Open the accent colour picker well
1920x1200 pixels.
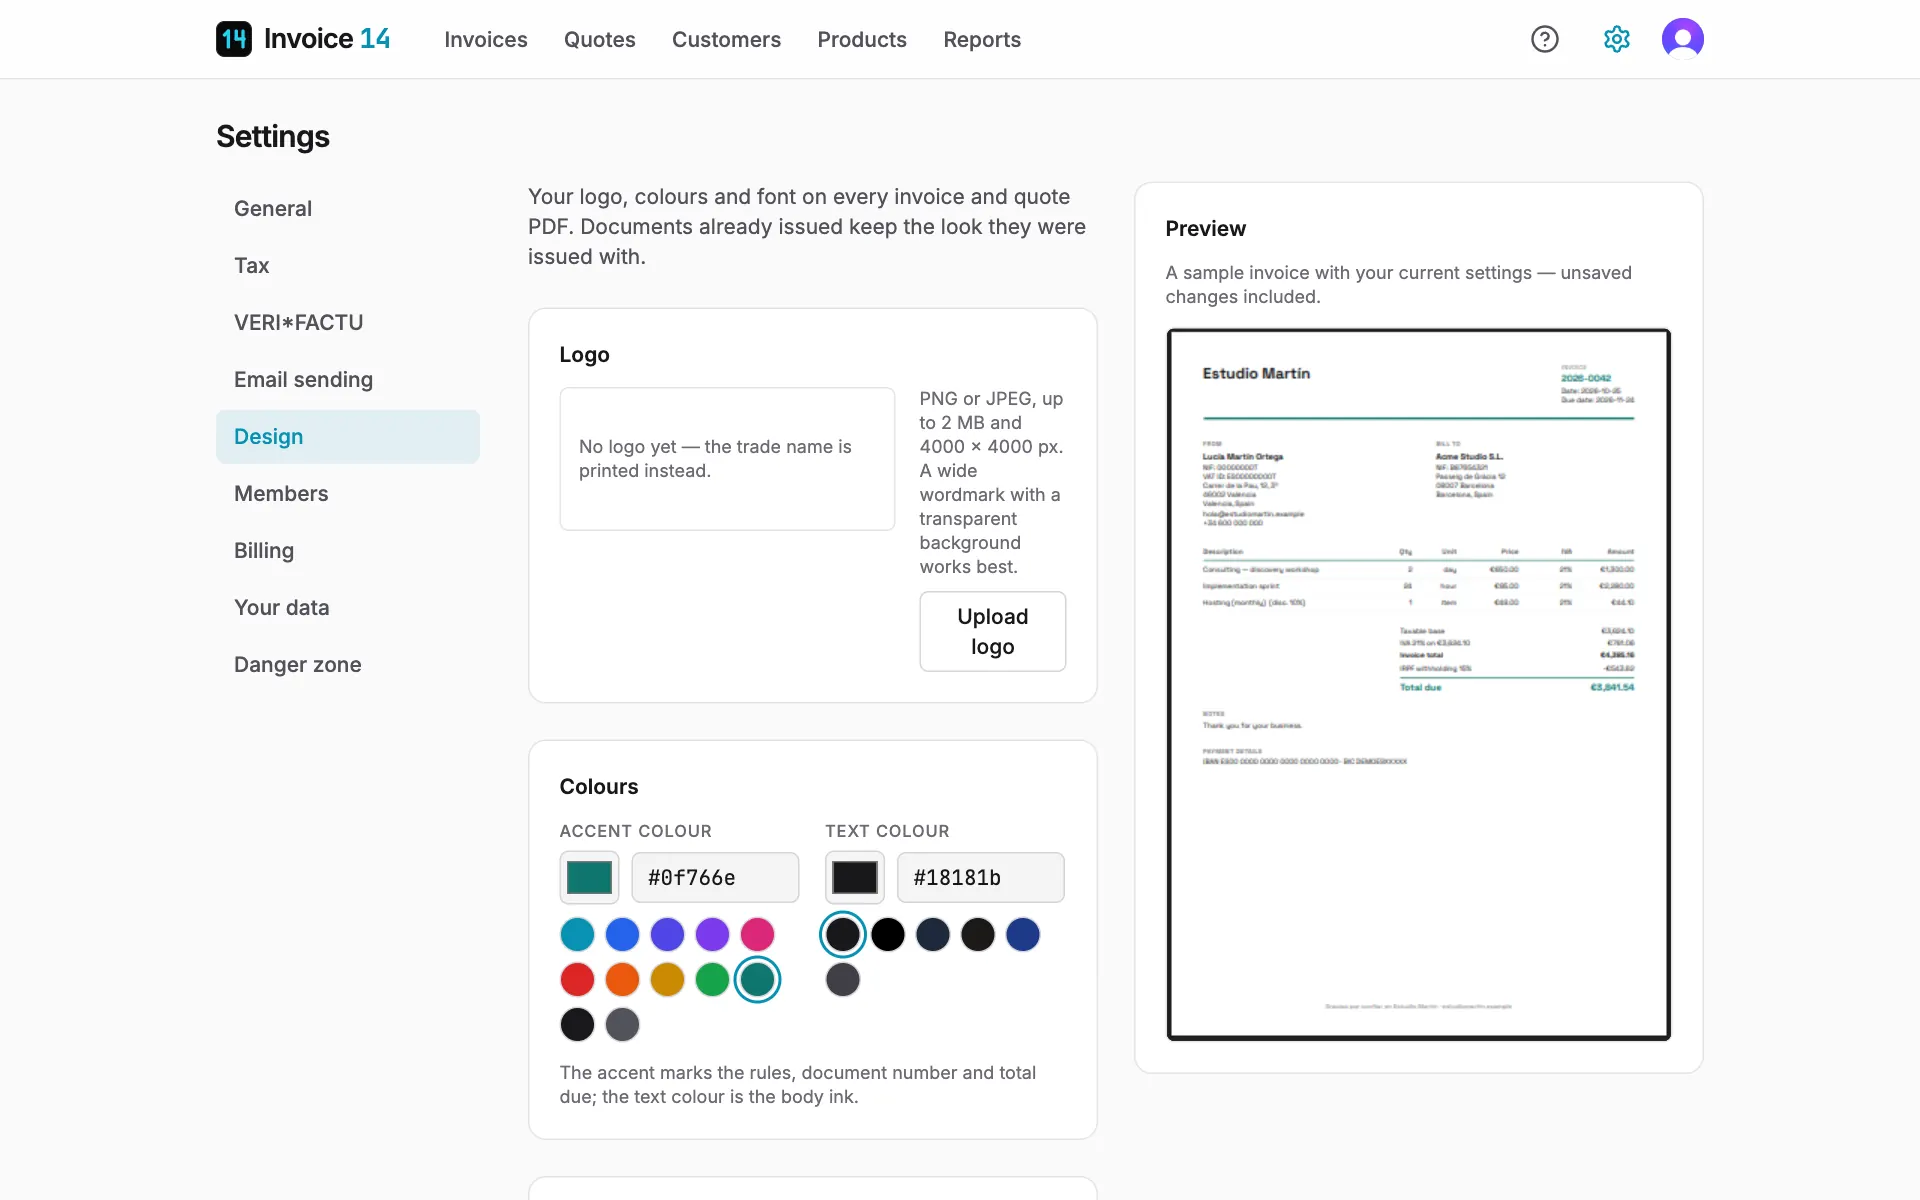click(x=589, y=878)
